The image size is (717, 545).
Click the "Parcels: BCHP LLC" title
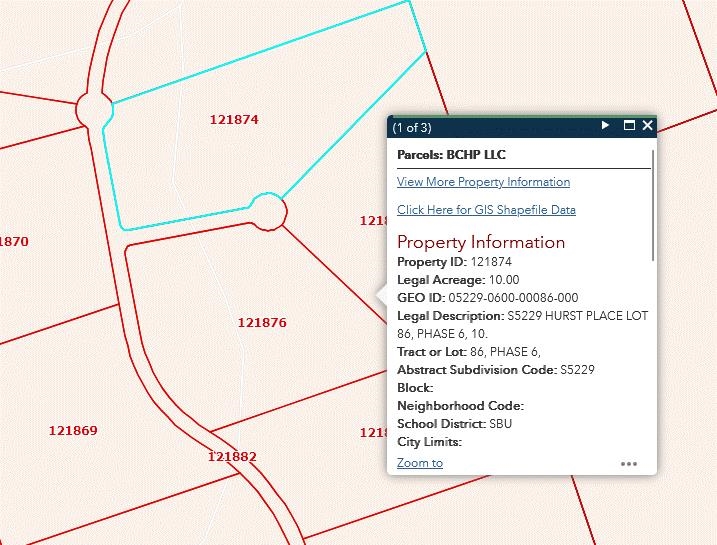451,155
